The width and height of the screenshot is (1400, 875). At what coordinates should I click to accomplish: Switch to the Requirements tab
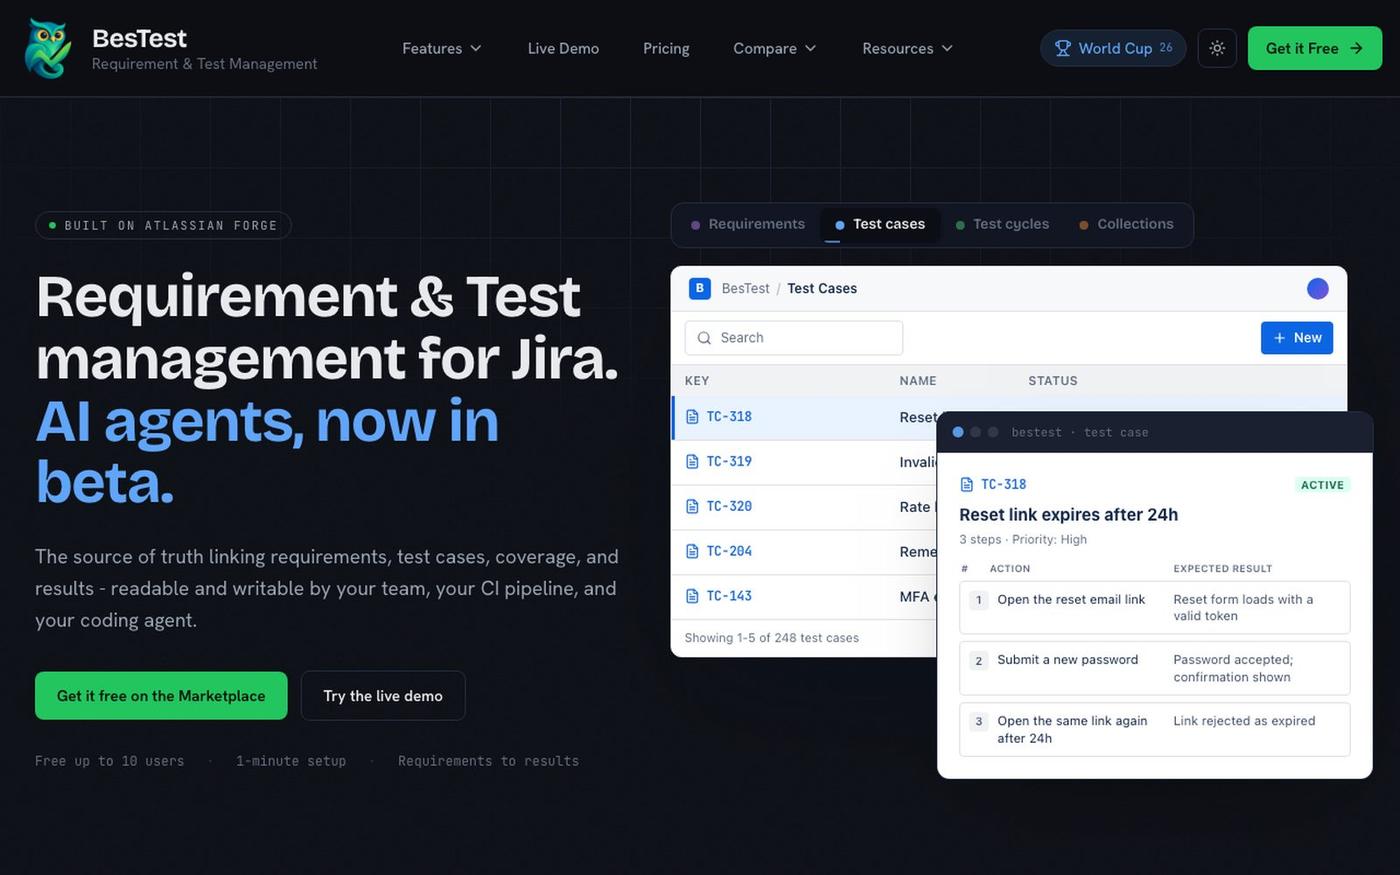click(x=748, y=224)
